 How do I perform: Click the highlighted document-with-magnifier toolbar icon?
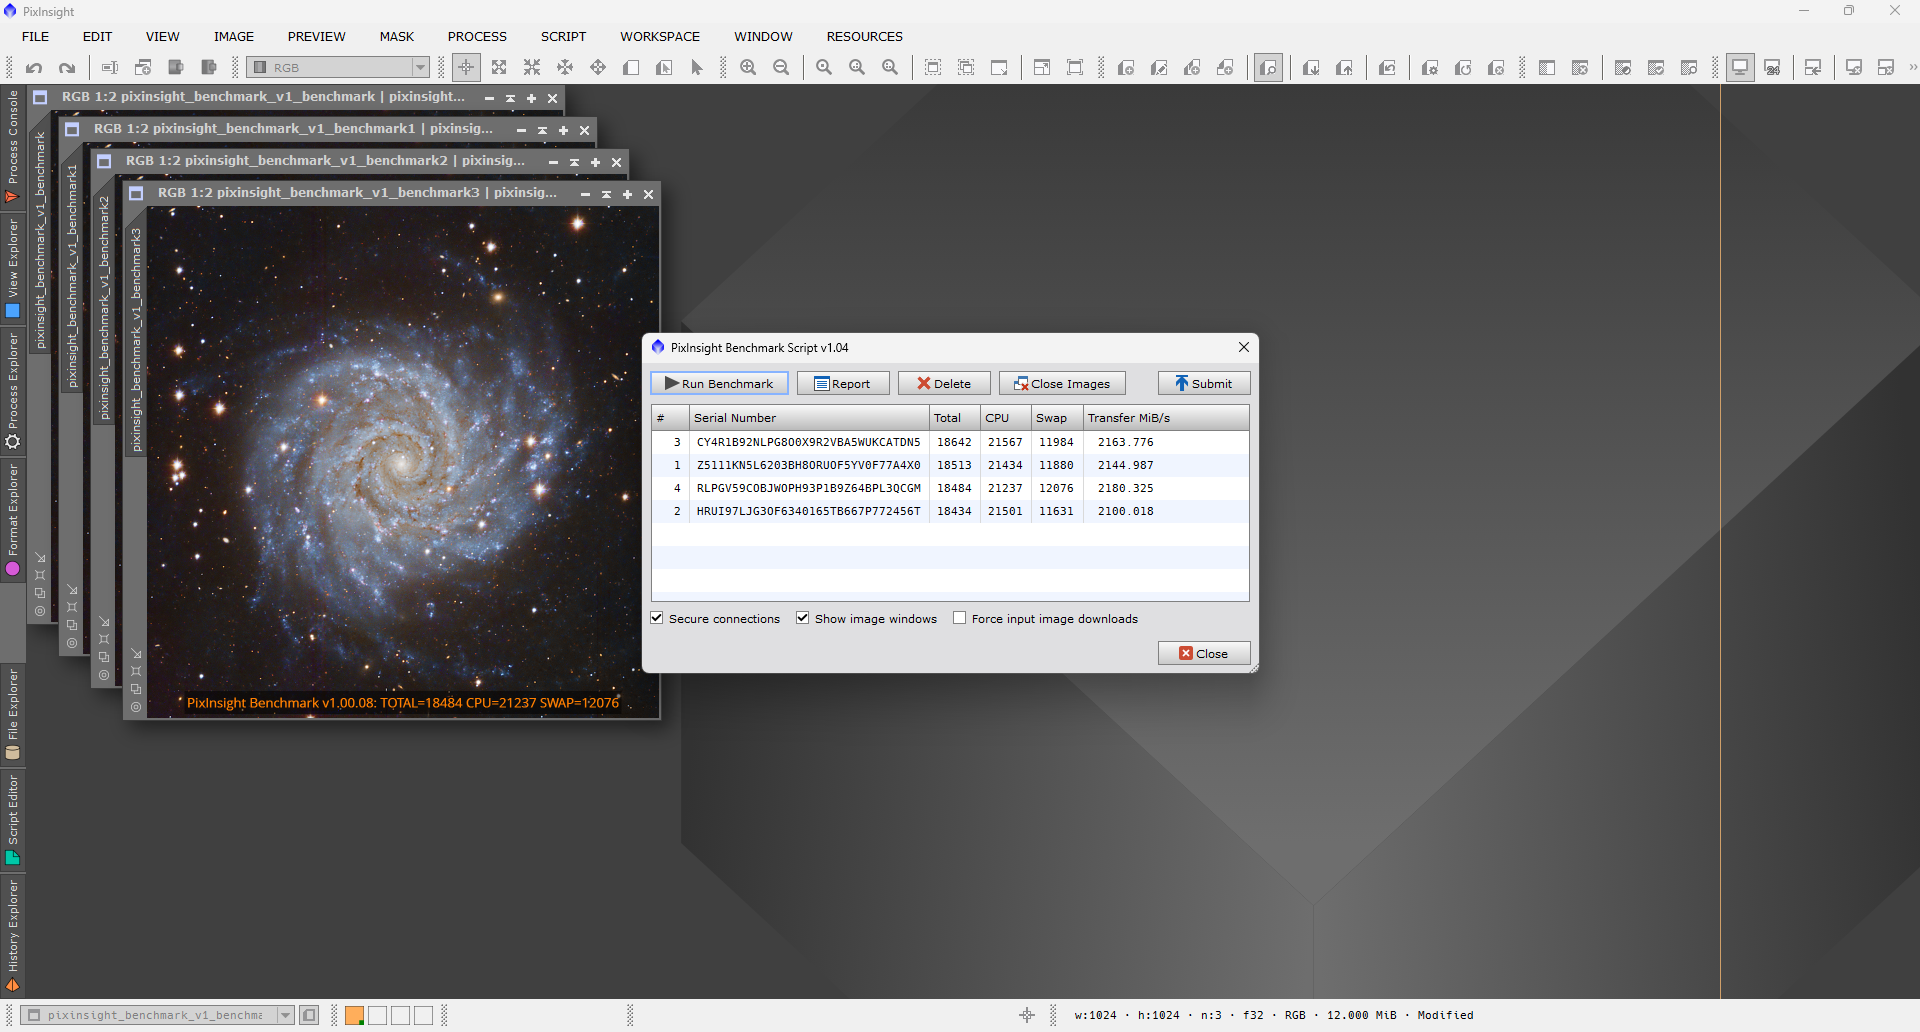tap(1268, 68)
